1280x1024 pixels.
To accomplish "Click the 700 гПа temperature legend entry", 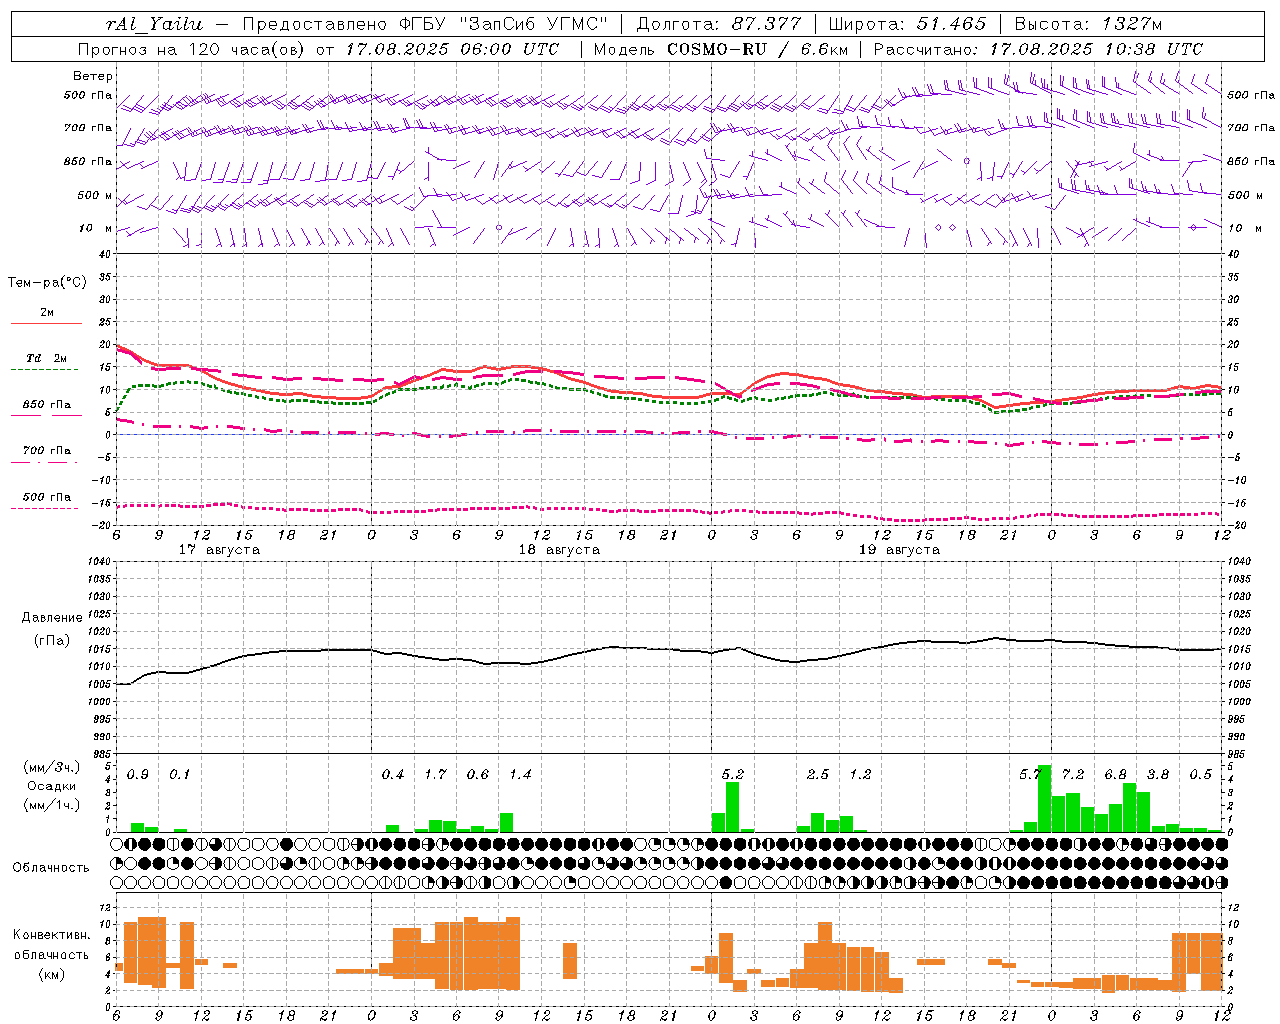I will point(47,451).
